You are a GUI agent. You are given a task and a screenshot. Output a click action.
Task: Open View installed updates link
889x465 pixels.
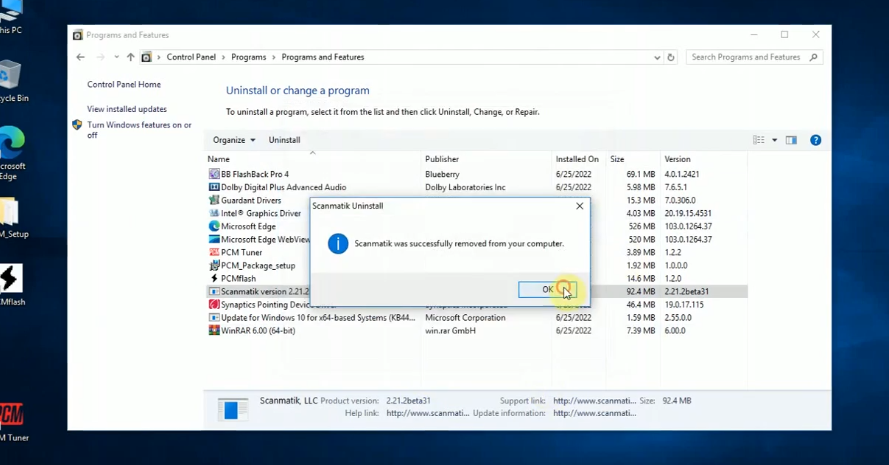[126, 109]
